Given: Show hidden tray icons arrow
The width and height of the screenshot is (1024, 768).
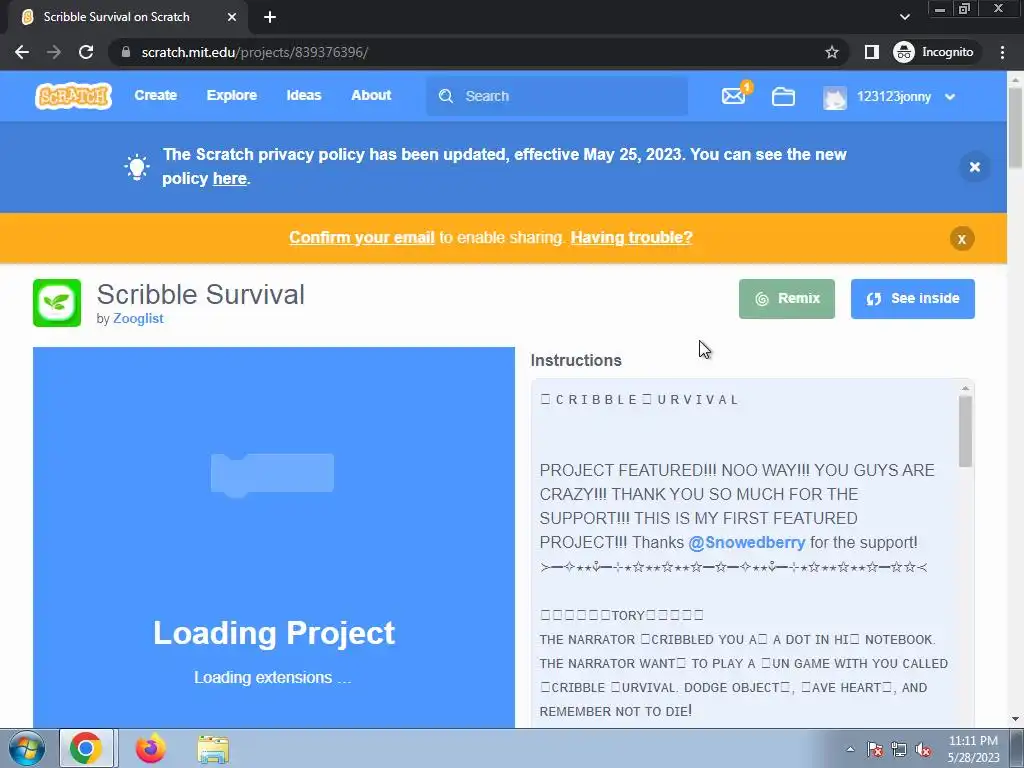Looking at the screenshot, I should click(x=850, y=749).
